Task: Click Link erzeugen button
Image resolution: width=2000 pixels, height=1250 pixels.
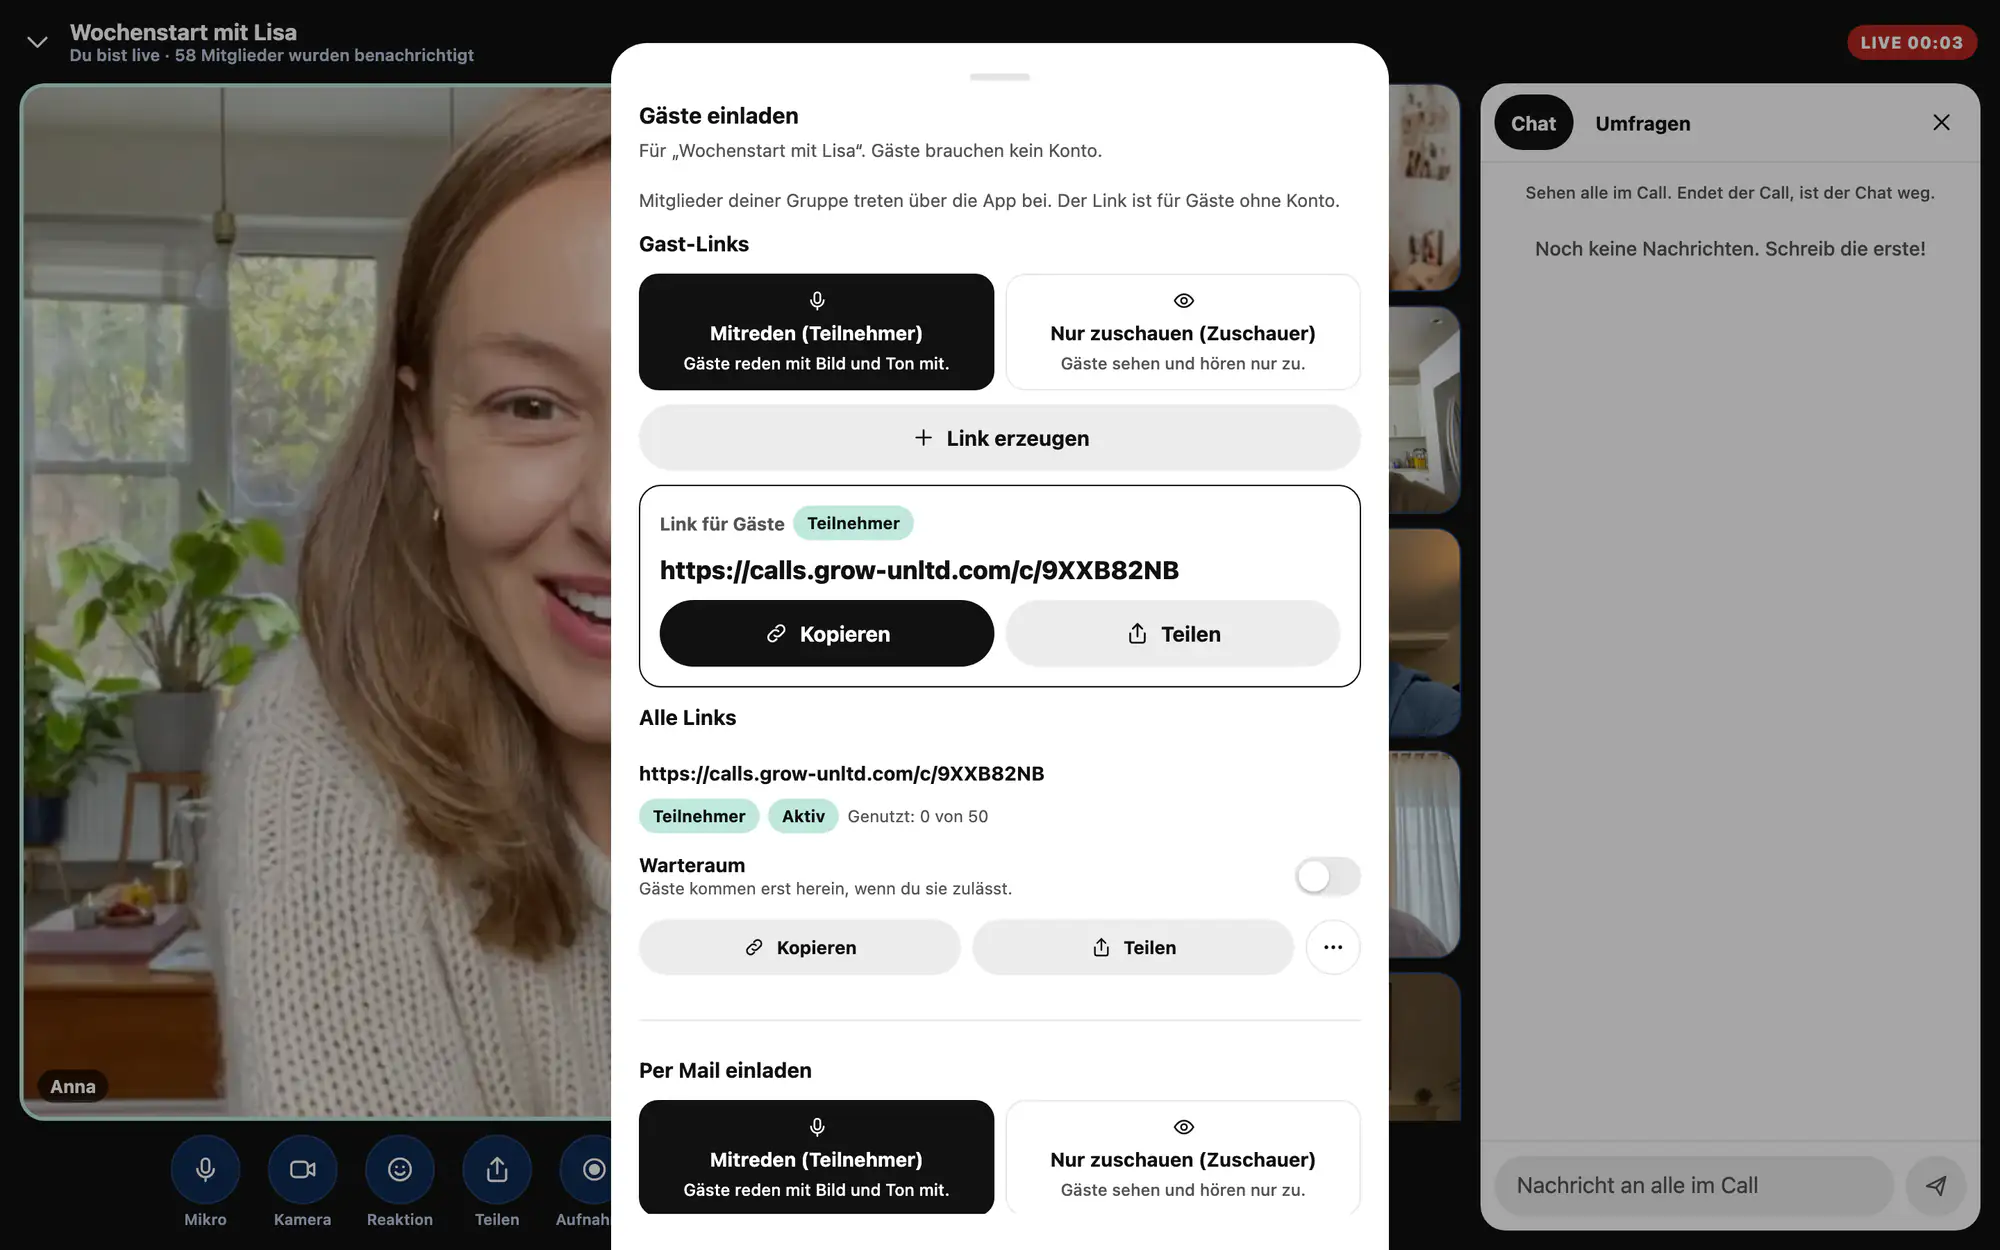Action: pos(1000,438)
